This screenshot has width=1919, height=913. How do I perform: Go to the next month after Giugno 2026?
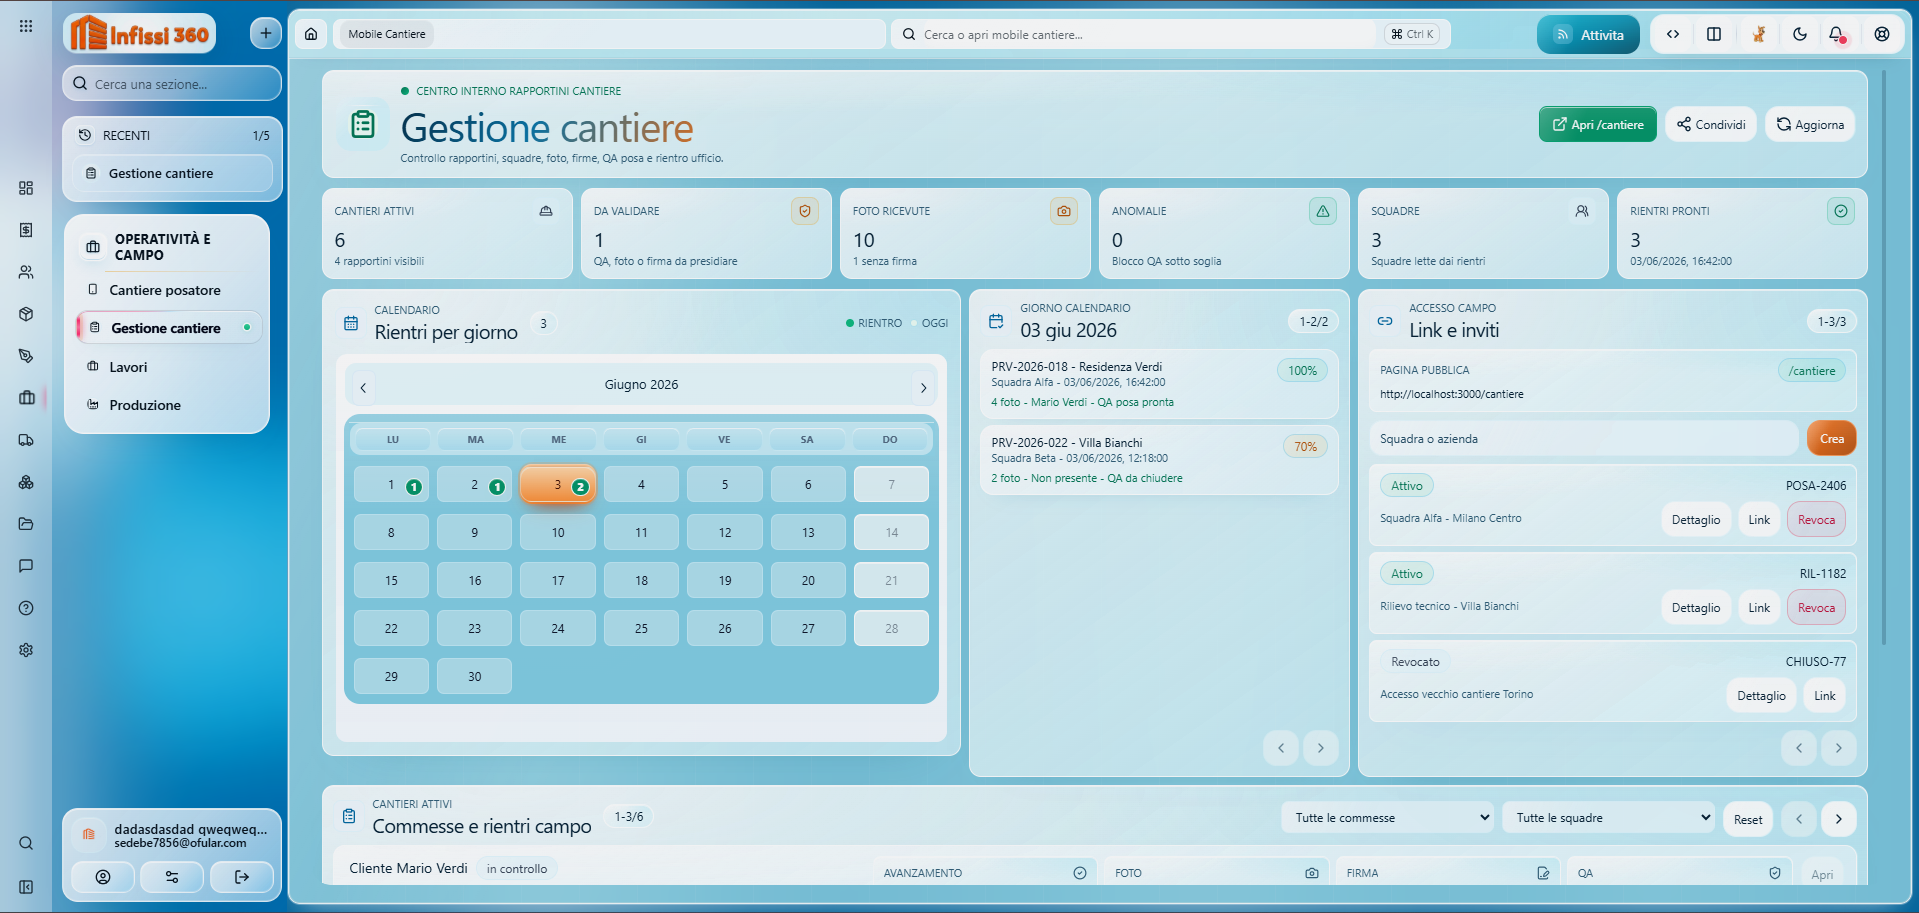[923, 387]
